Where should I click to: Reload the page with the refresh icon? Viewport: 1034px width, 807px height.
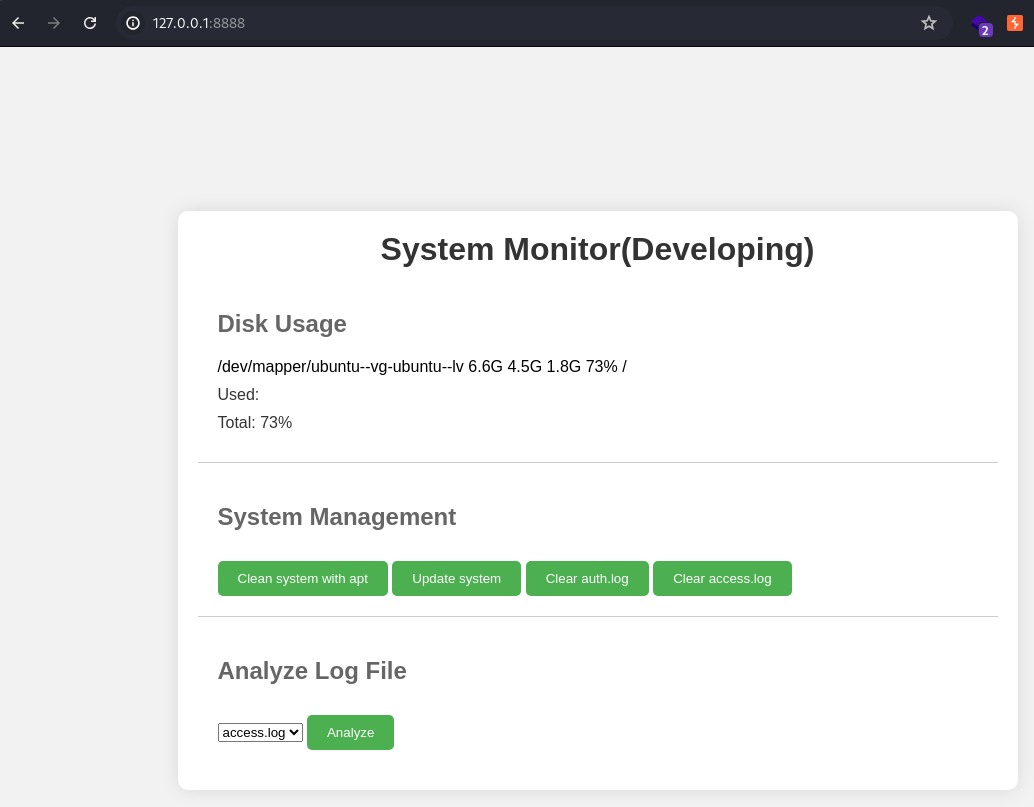point(90,23)
